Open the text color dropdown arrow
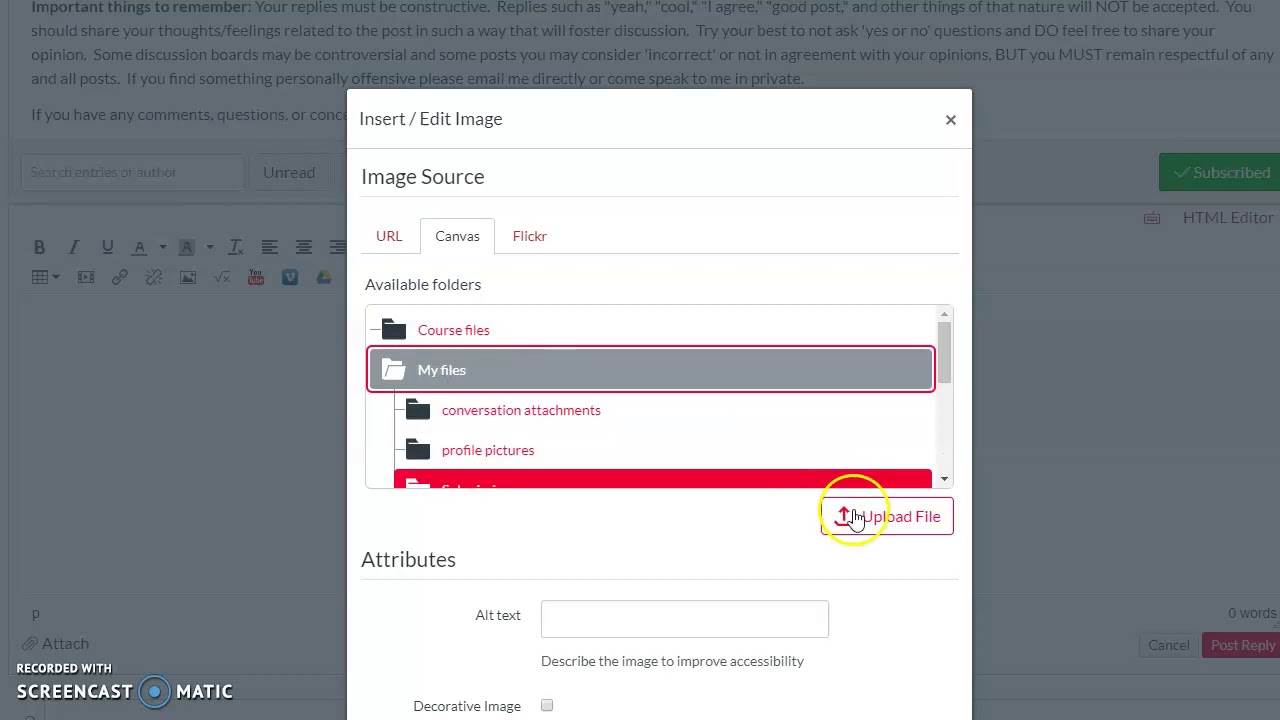The image size is (1280, 720). pyautogui.click(x=163, y=247)
